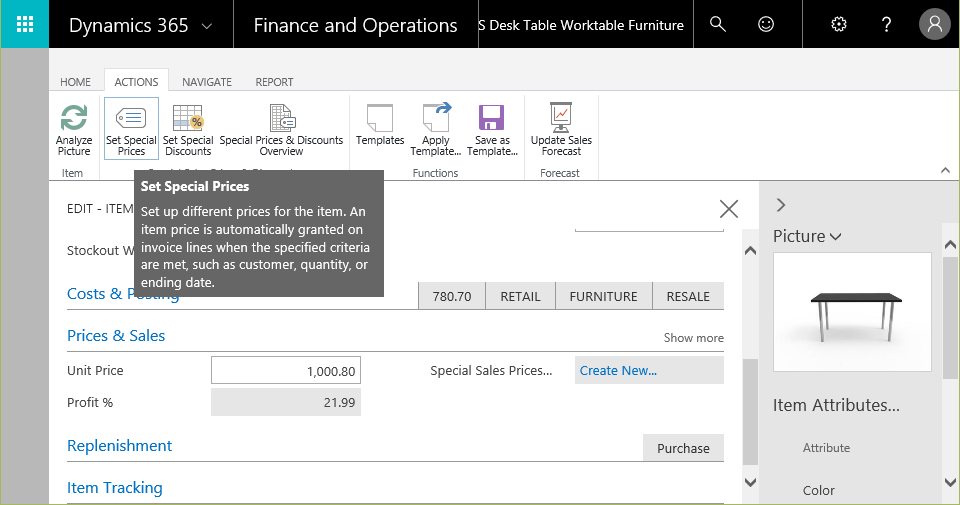
Task: Click Show more in Prices & Sales
Action: pyautogui.click(x=693, y=338)
